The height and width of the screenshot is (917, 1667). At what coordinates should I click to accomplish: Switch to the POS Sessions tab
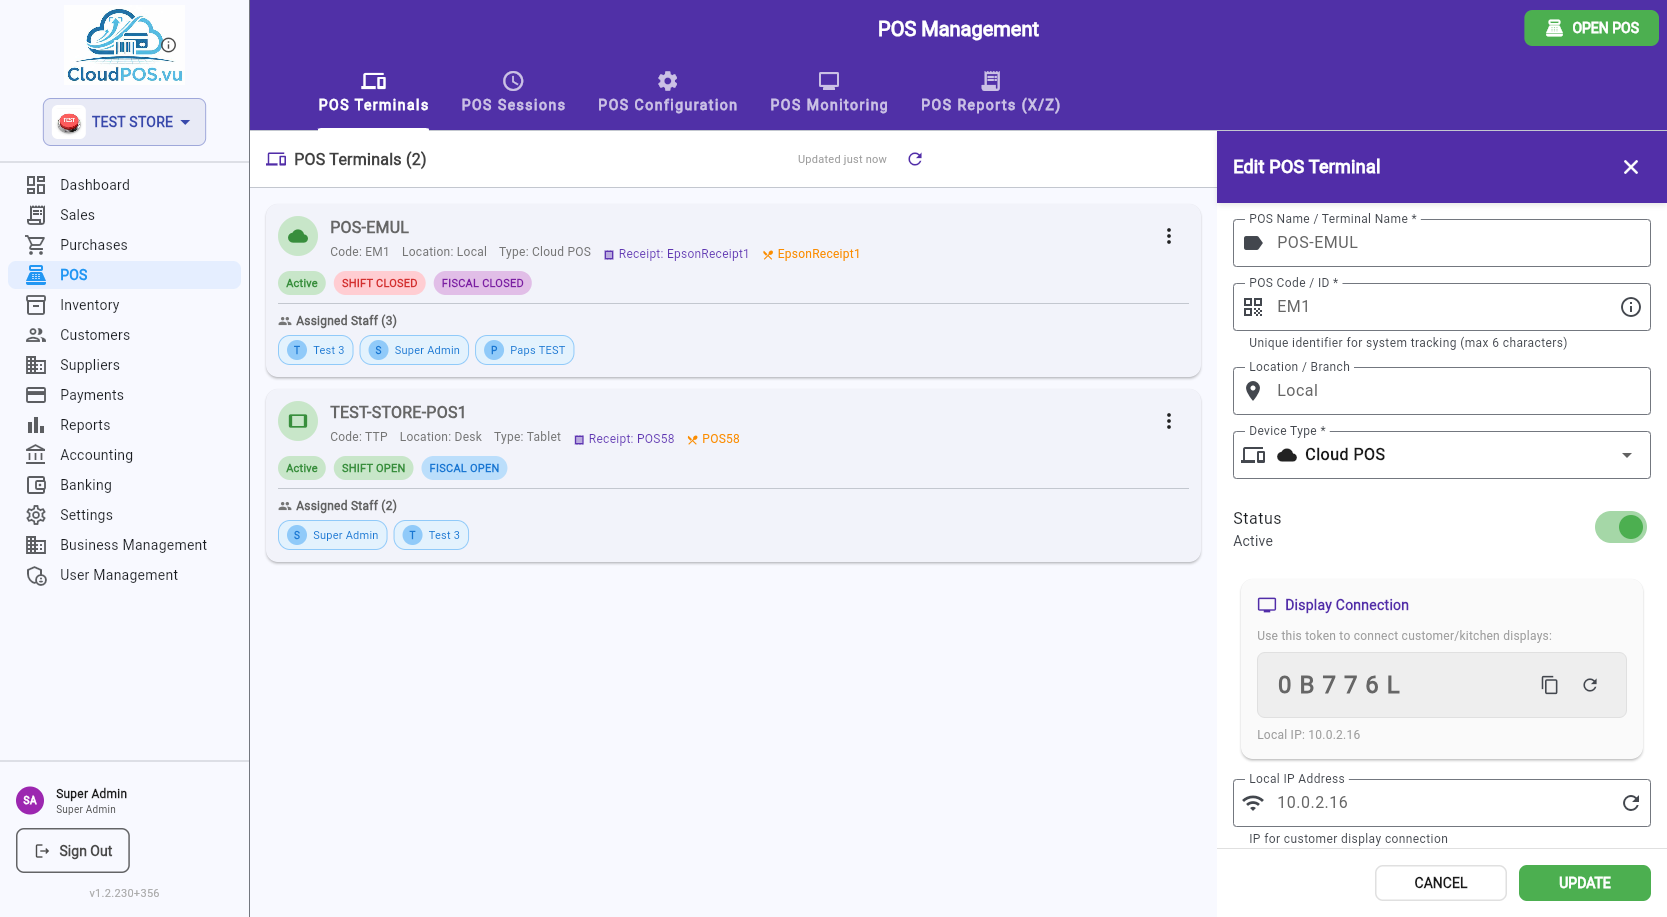point(513,92)
